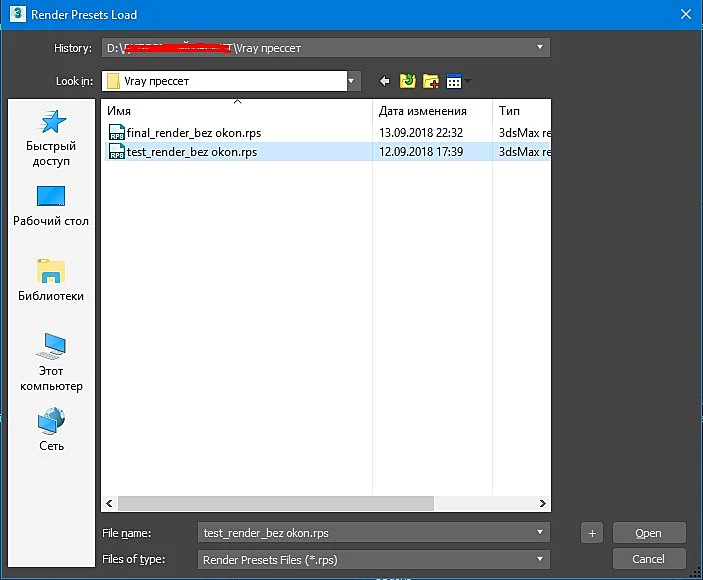The image size is (703, 580).
Task: Open Этот компьютер location
Action: point(51,362)
